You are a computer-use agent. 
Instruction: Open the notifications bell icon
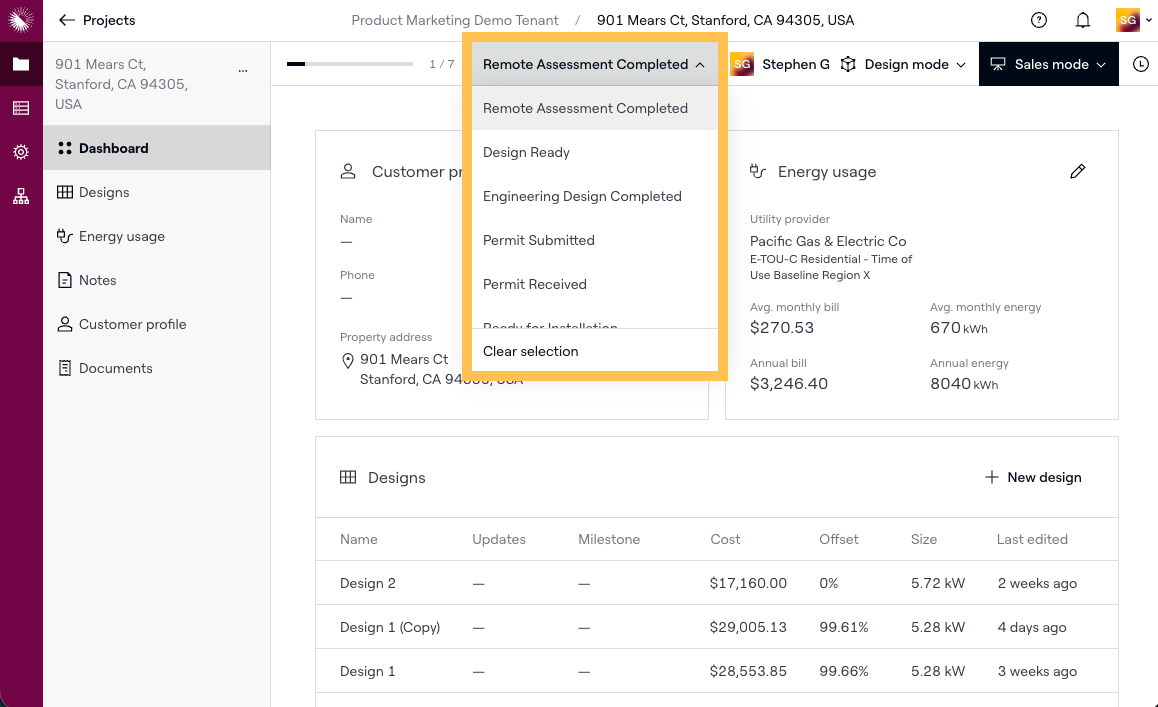click(1082, 20)
